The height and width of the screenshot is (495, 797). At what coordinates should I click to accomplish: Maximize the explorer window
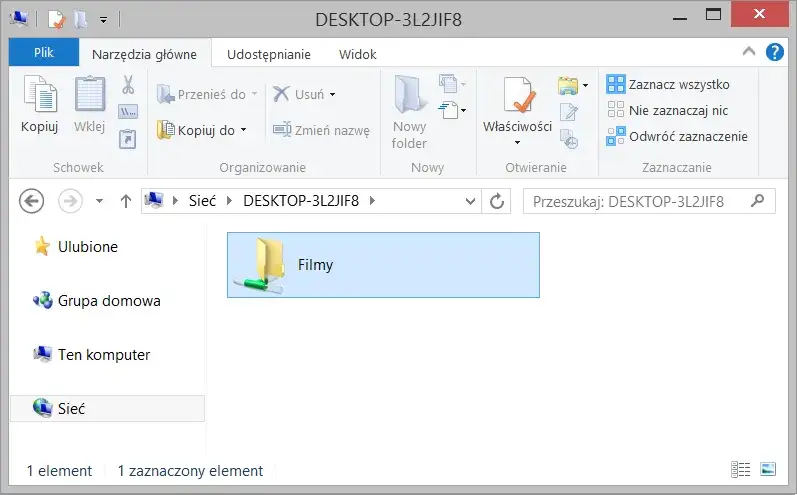714,14
